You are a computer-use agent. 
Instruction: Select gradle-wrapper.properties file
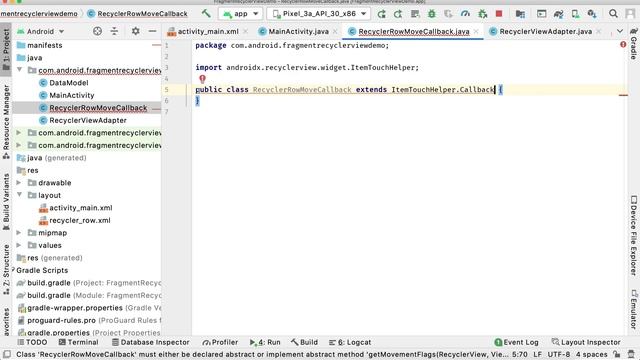pyautogui.click(x=88, y=308)
